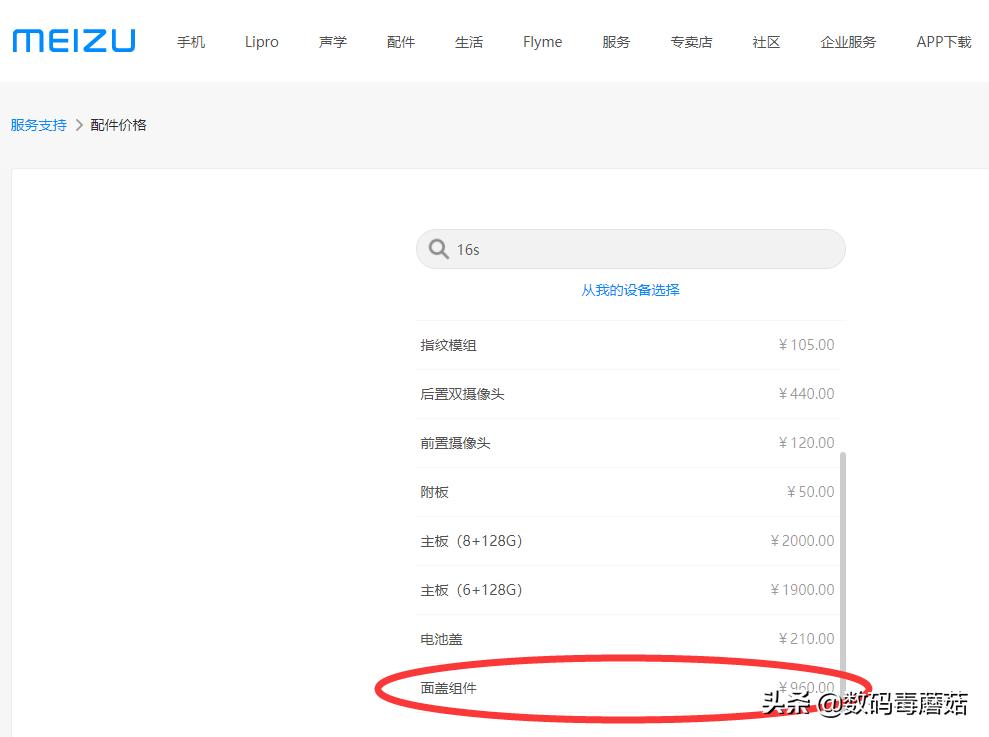Click the 主板（8+128G）entry
This screenshot has width=989, height=737.
tap(630, 540)
